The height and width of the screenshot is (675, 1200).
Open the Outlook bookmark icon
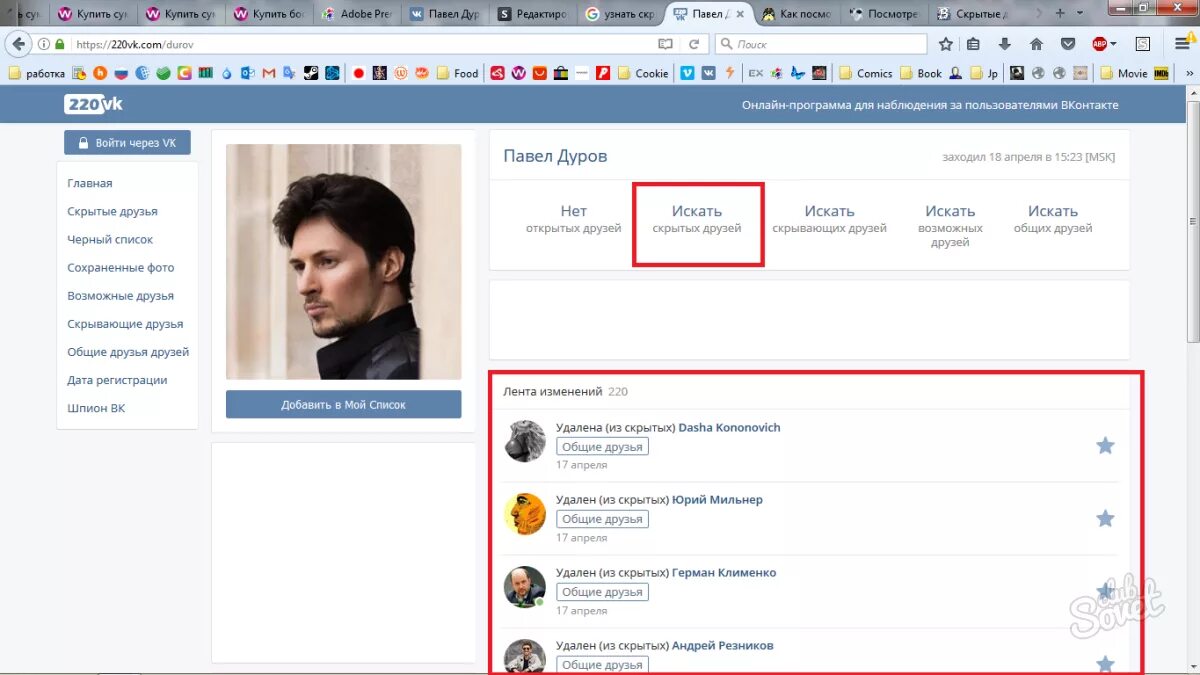tap(247, 73)
